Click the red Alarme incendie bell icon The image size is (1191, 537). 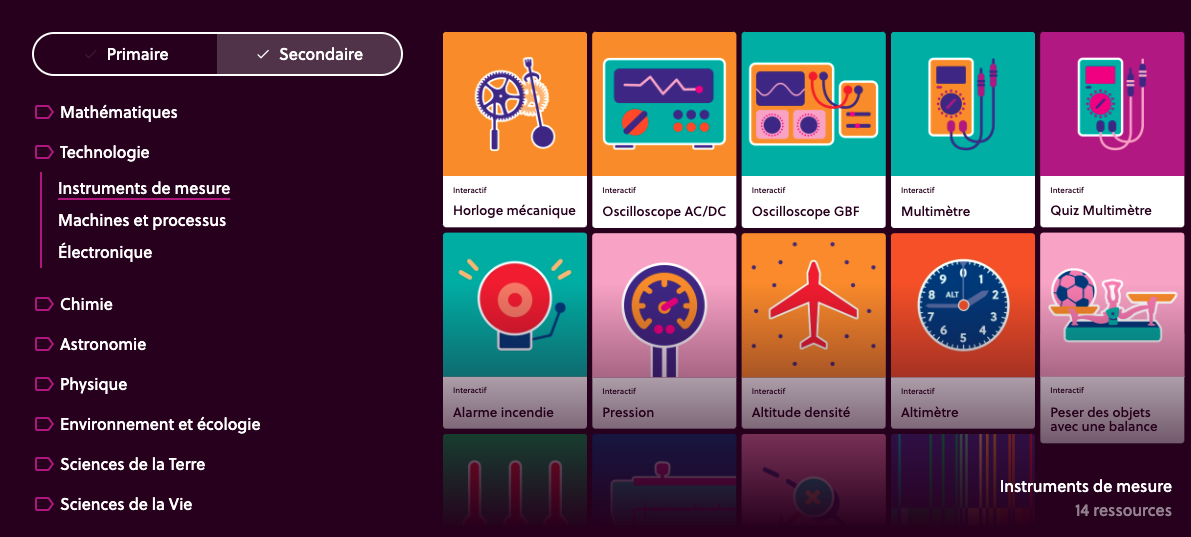[514, 305]
